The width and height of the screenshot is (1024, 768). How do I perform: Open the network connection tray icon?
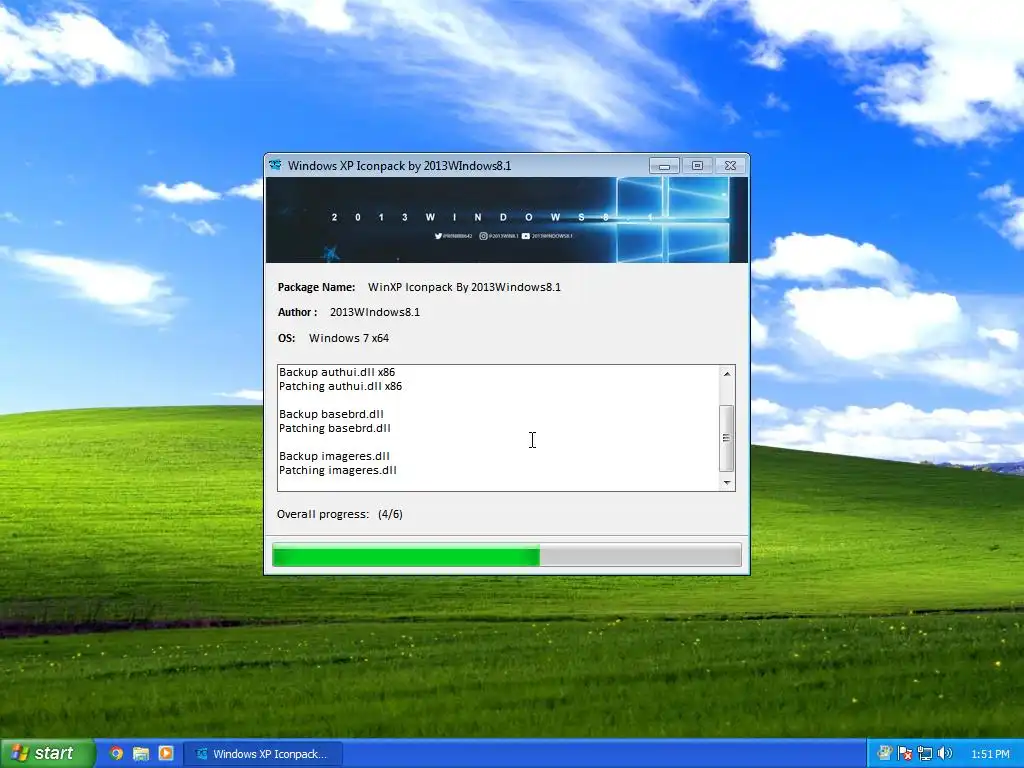[925, 754]
